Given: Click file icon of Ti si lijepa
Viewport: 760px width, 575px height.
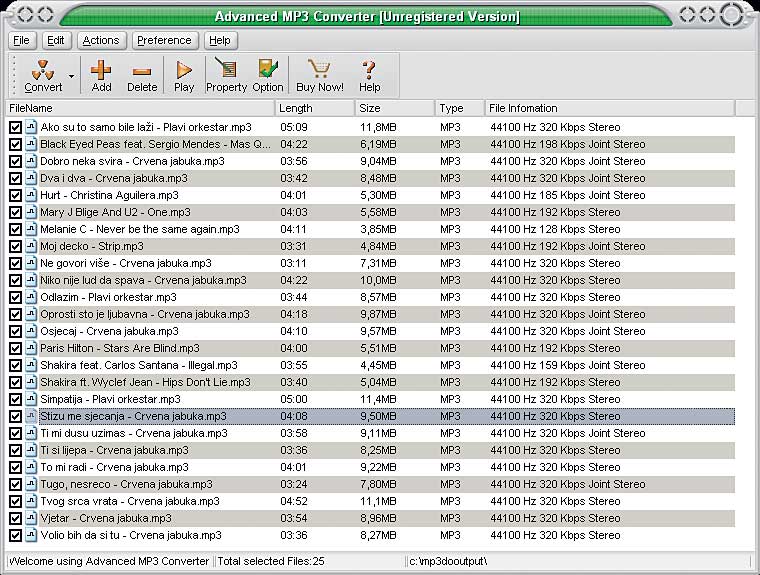Looking at the screenshot, I should click(x=31, y=450).
